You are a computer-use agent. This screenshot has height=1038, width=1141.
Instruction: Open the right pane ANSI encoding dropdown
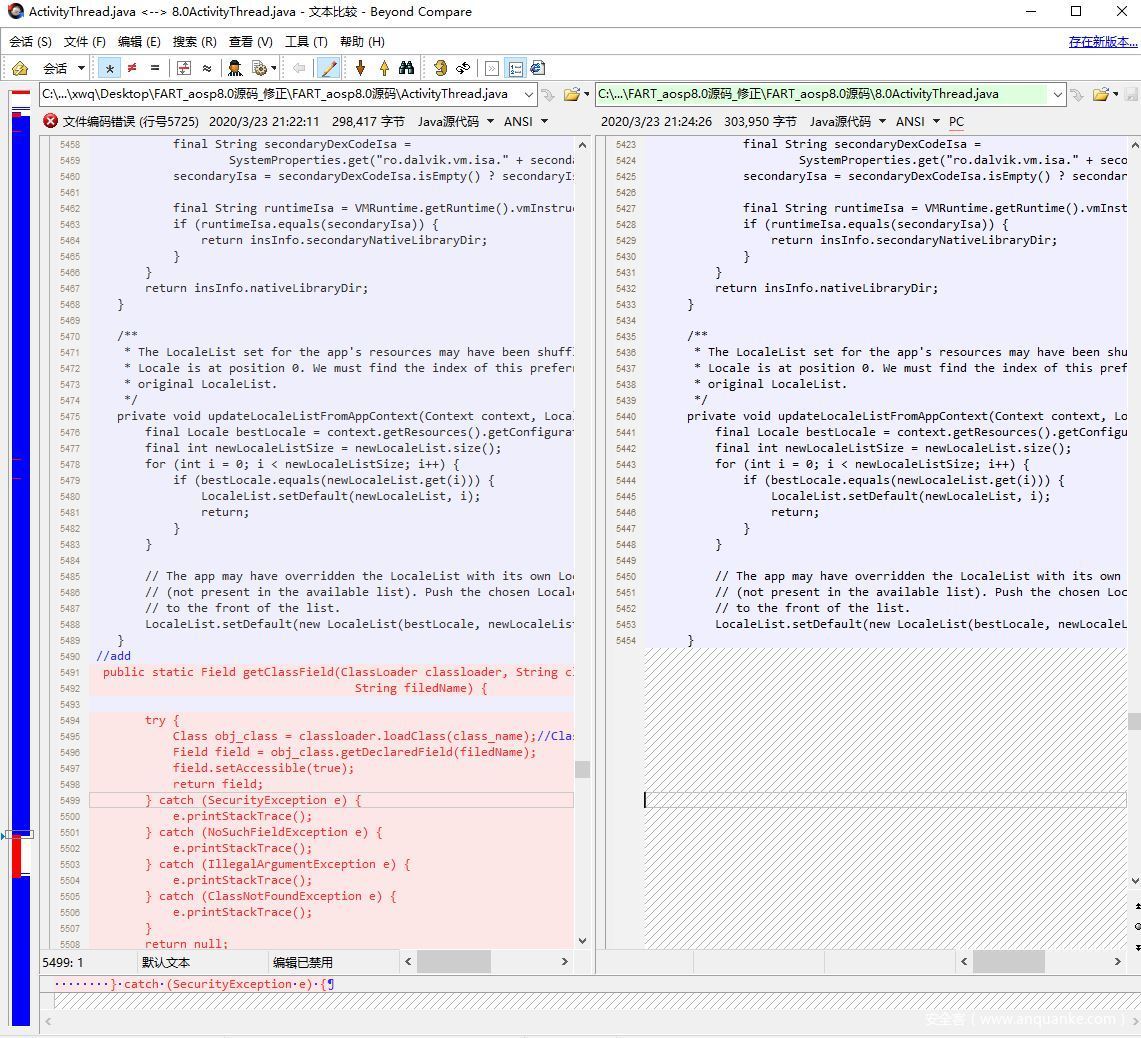tap(916, 121)
